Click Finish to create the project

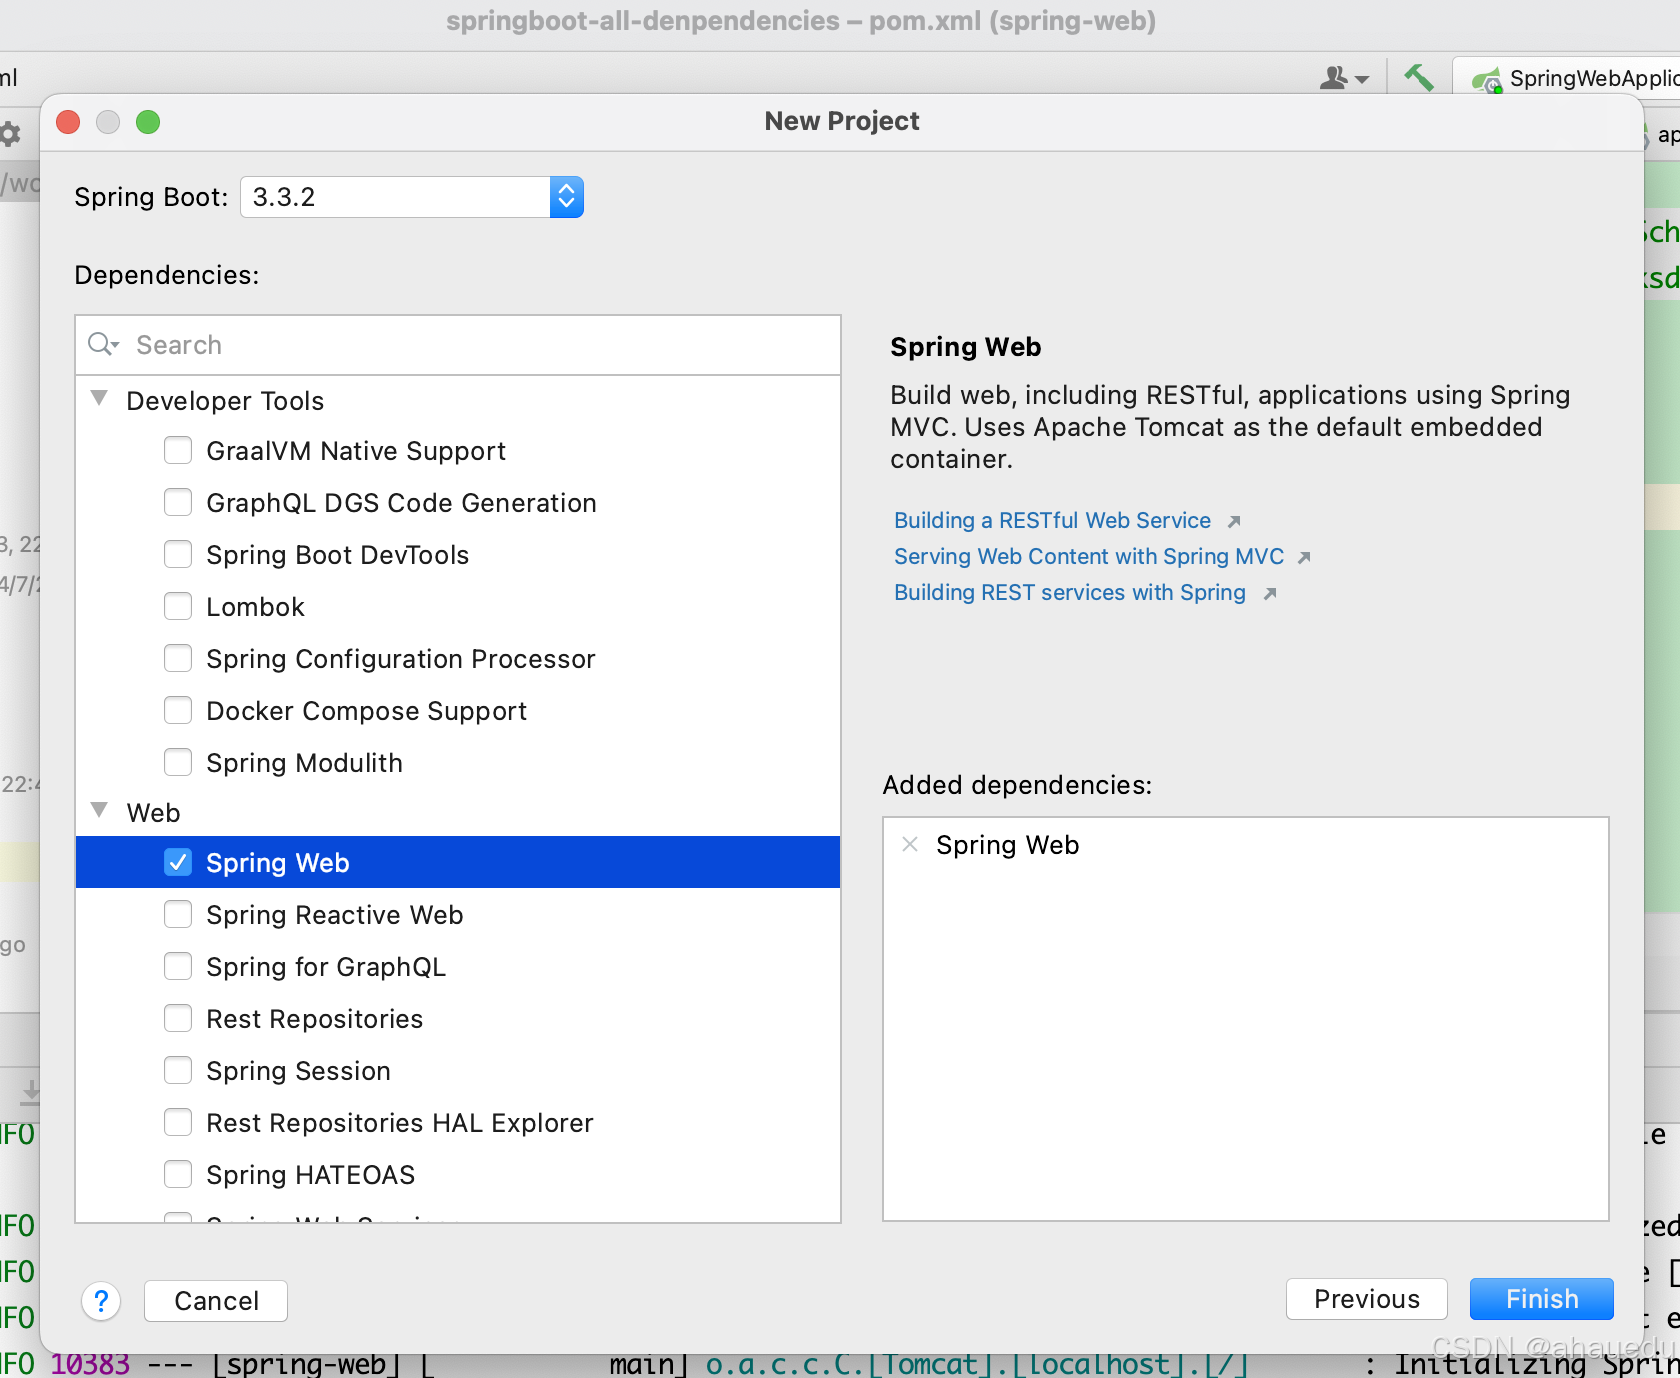pyautogui.click(x=1542, y=1299)
